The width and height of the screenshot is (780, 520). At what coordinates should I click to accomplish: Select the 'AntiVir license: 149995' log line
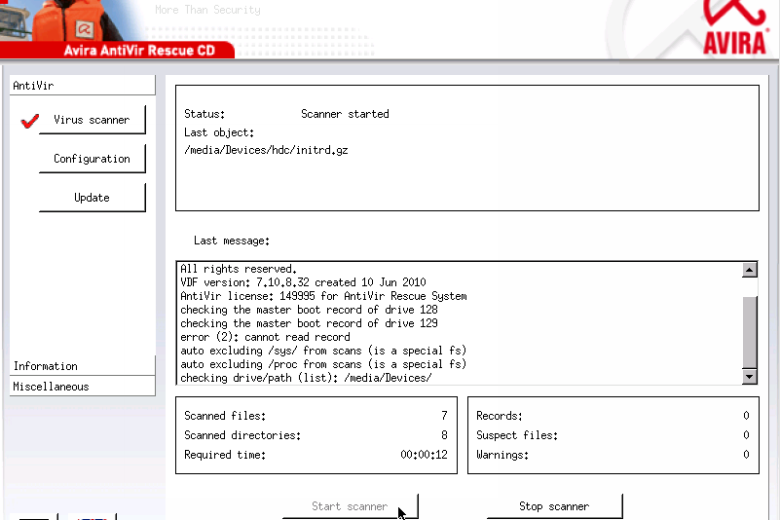coord(323,296)
